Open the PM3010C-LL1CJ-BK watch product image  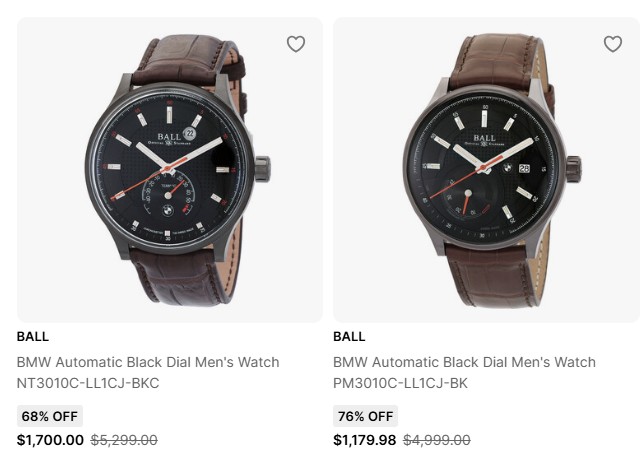486,170
